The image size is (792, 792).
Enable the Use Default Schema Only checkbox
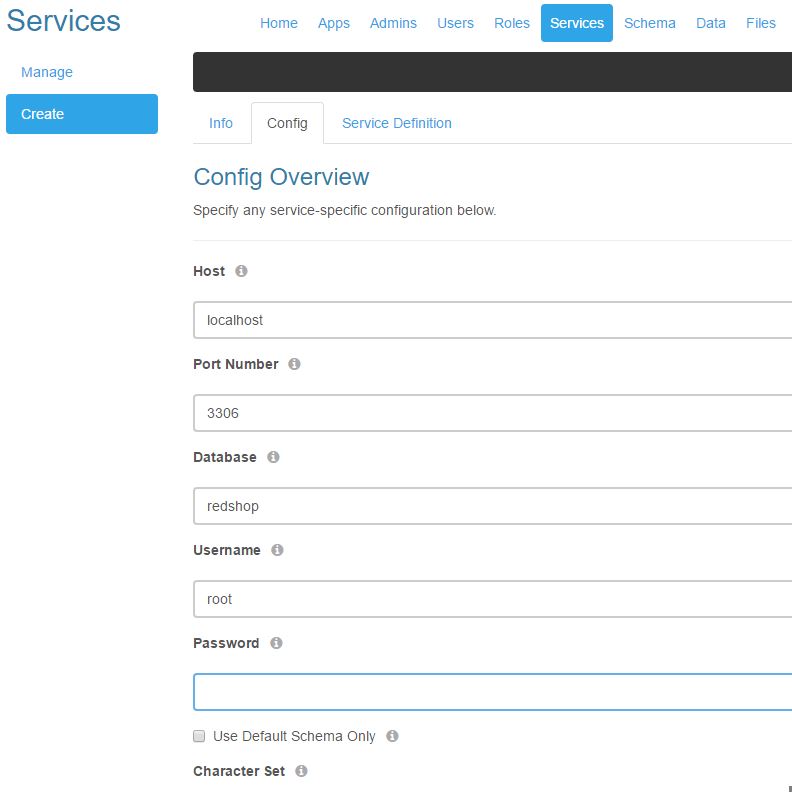pos(199,736)
